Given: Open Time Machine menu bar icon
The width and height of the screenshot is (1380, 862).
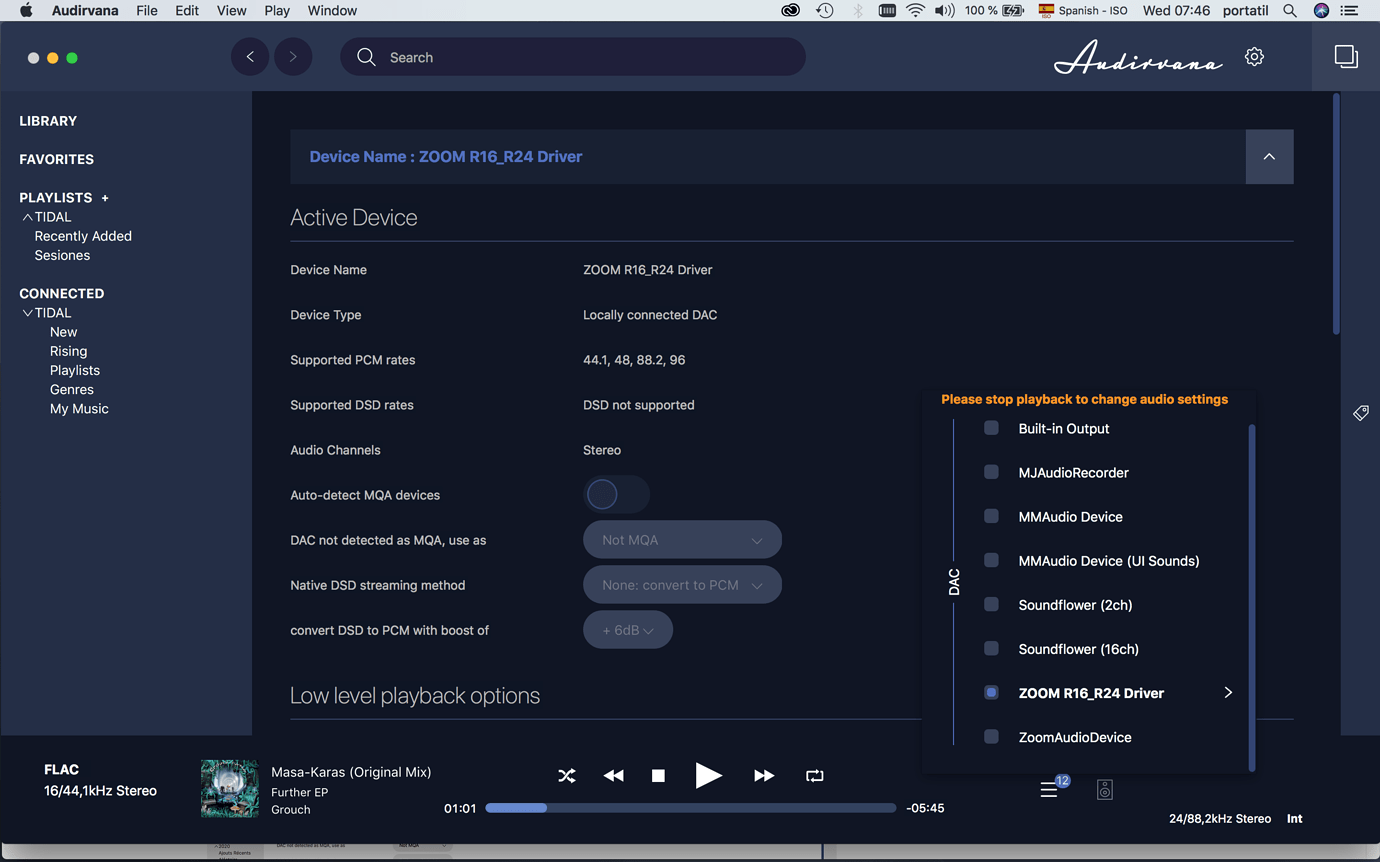Looking at the screenshot, I should 825,11.
